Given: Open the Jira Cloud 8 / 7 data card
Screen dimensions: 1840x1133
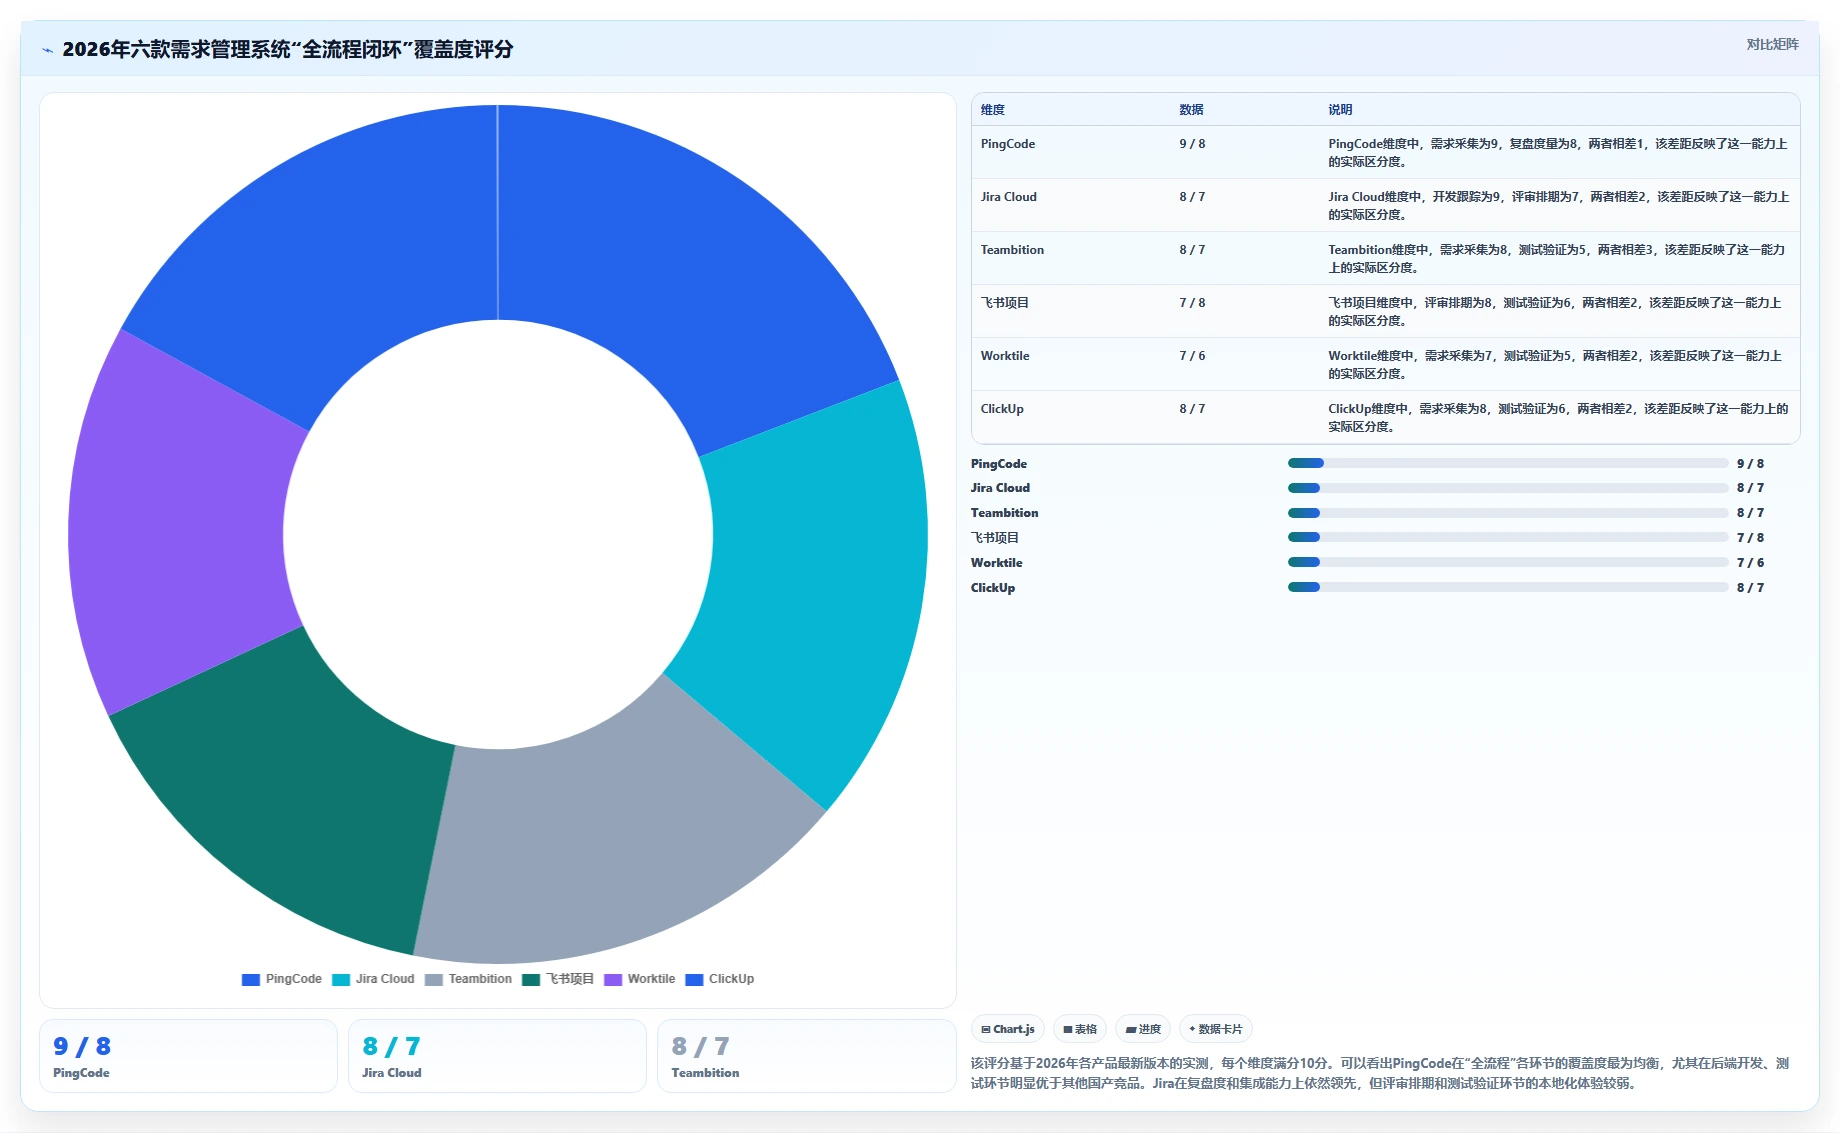Looking at the screenshot, I should point(497,1056).
